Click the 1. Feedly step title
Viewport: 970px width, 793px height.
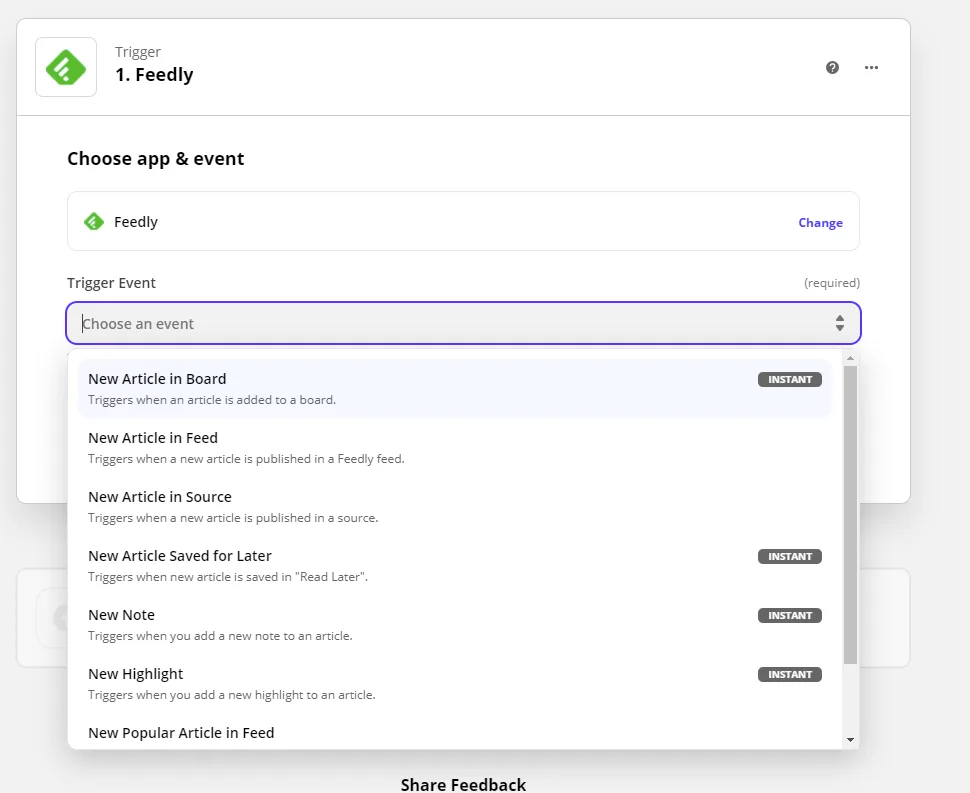154,75
